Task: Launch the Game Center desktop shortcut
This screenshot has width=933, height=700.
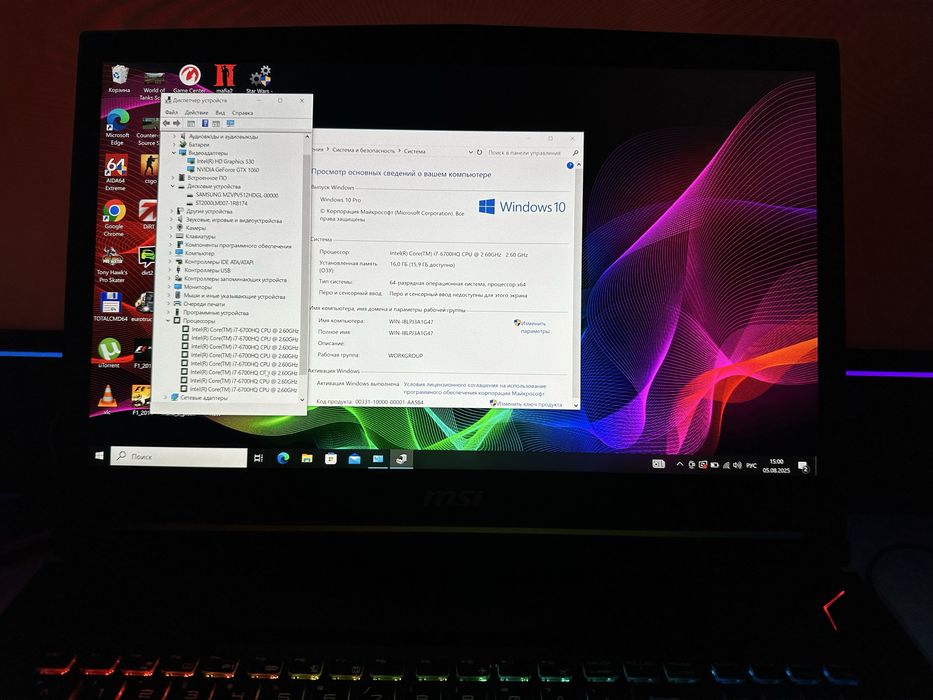Action: (190, 79)
